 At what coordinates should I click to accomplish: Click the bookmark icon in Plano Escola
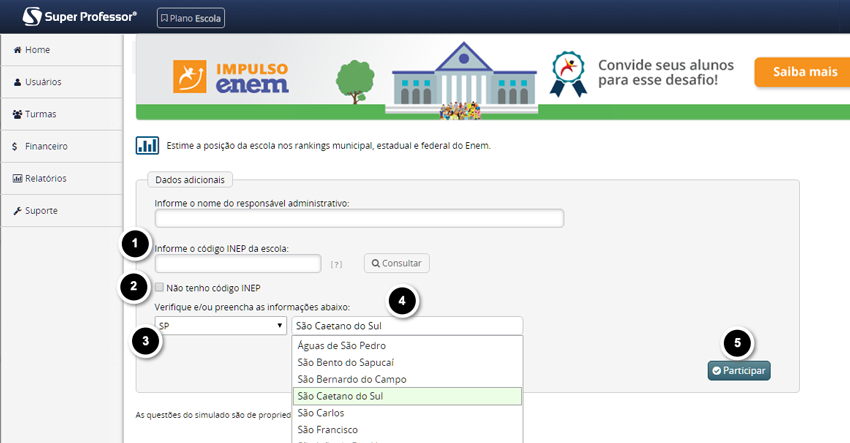click(x=164, y=18)
